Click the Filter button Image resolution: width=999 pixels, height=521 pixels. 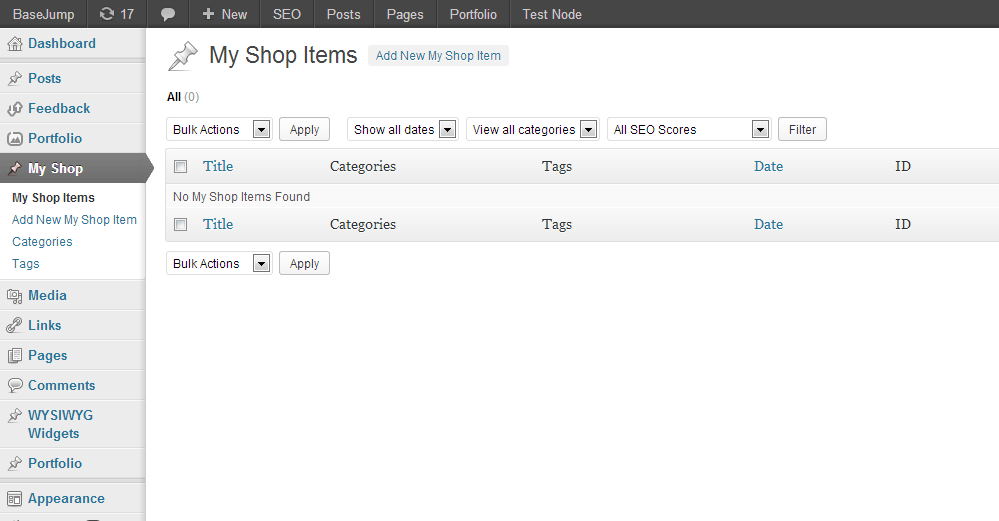click(802, 129)
